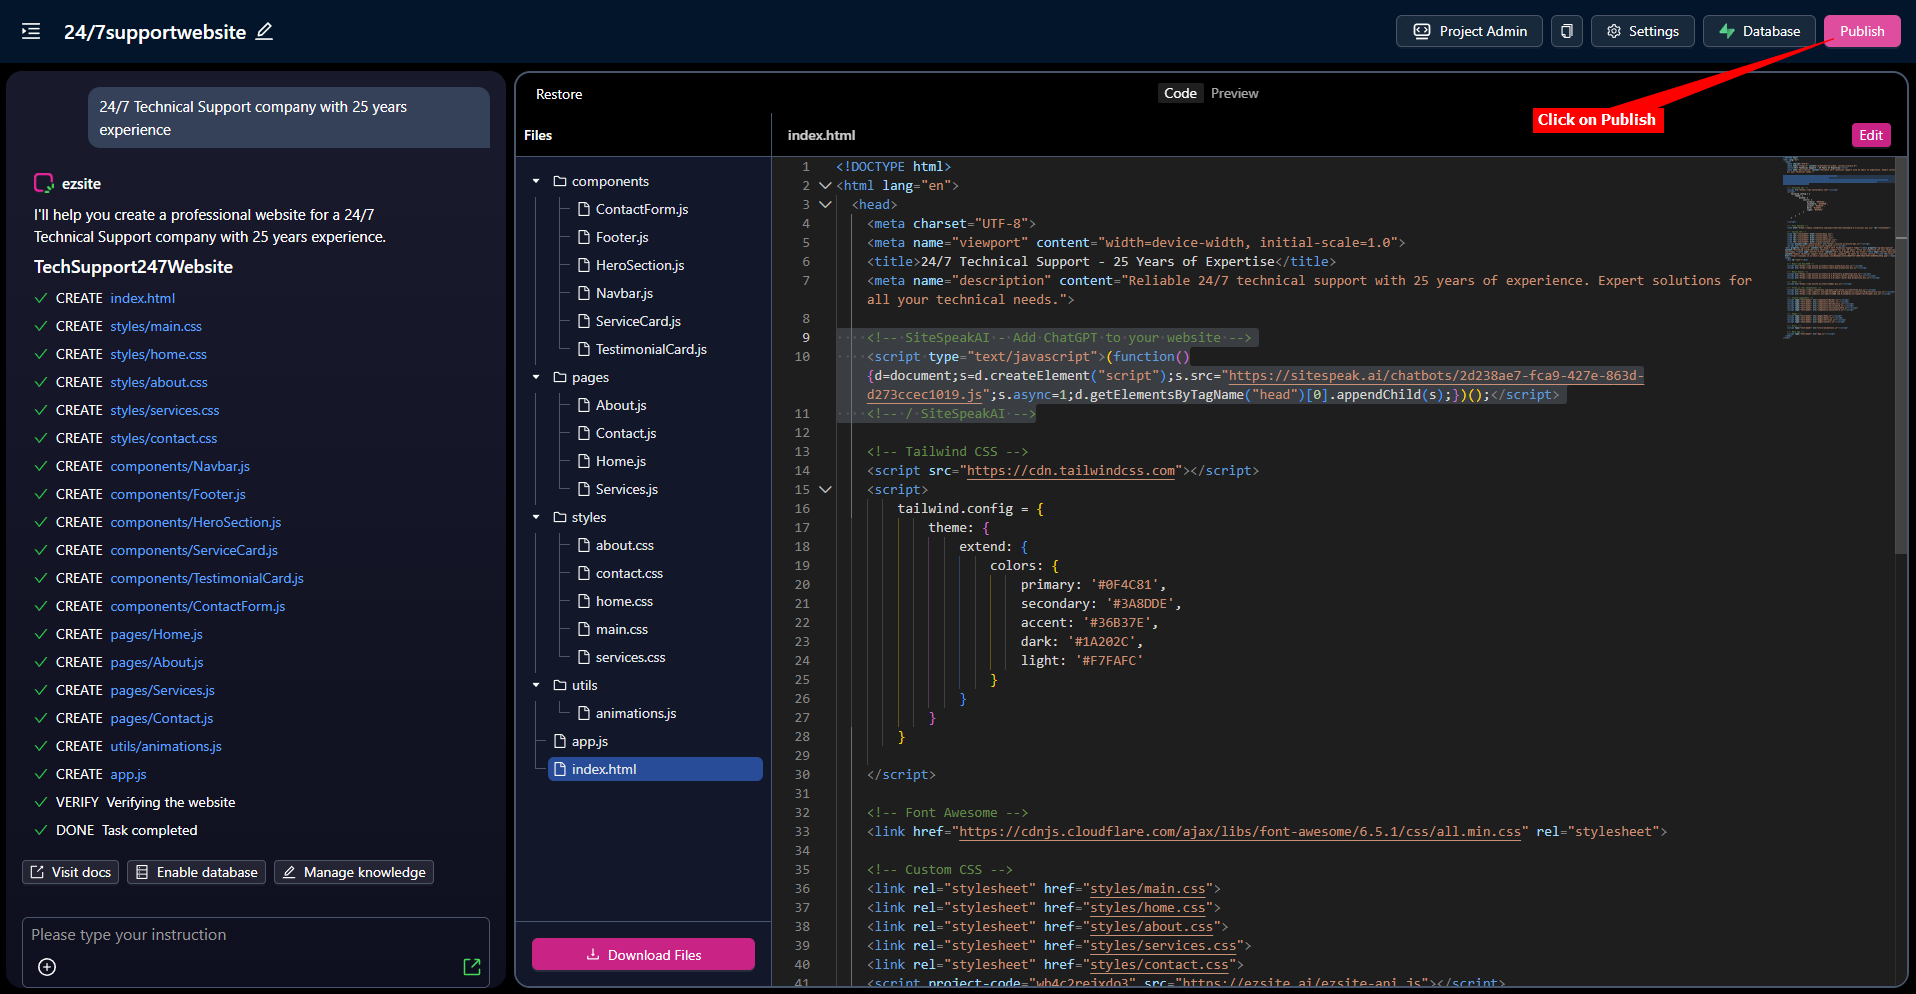1916x994 pixels.
Task: Click the font-awesome URL in code
Action: 1240,832
